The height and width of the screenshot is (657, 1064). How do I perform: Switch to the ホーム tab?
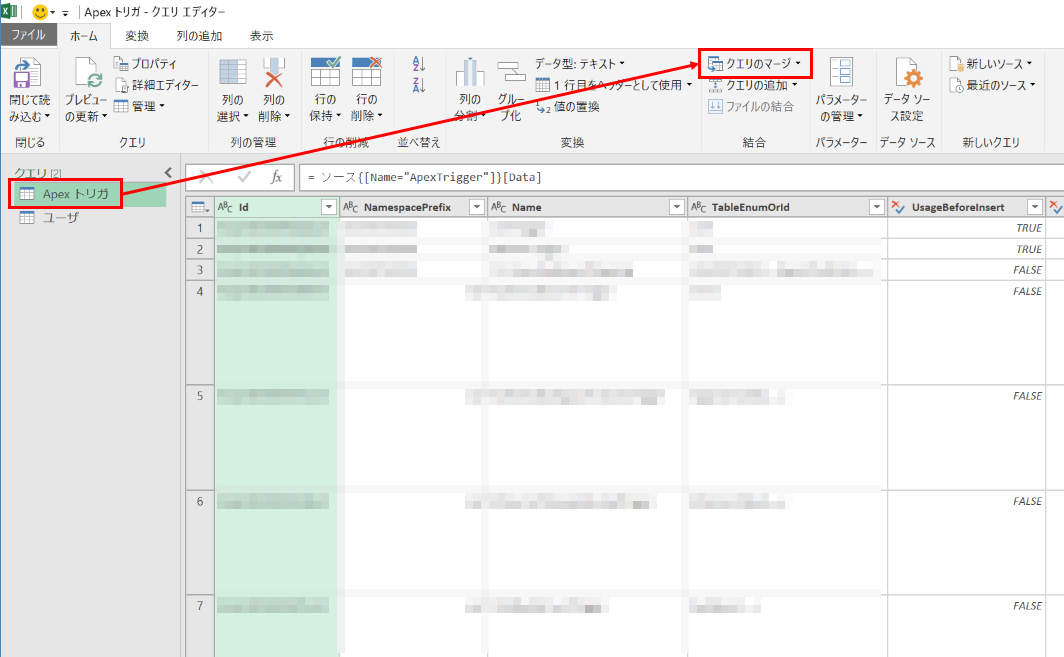tap(84, 36)
